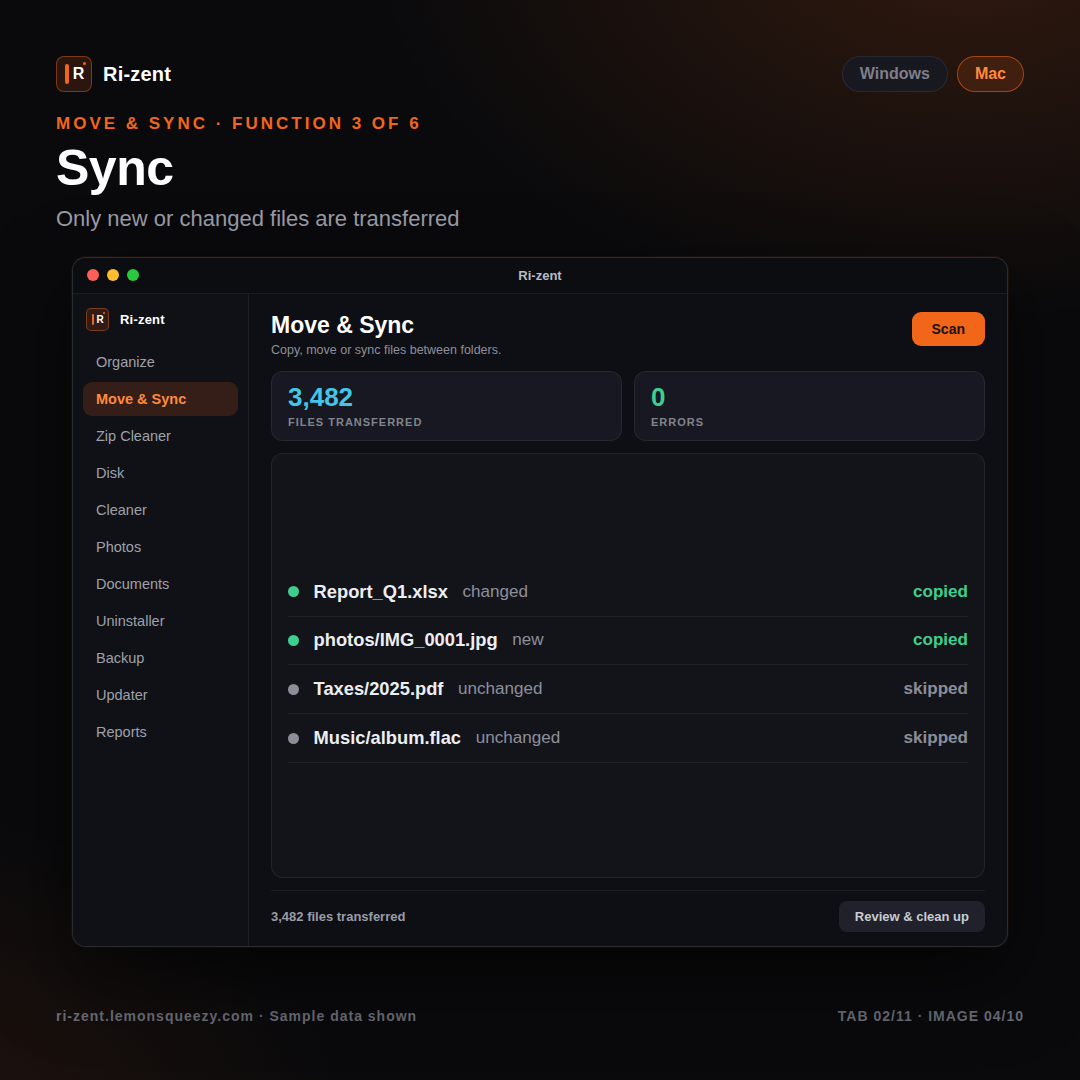The height and width of the screenshot is (1080, 1080).
Task: Go to Updater section
Action: [x=160, y=695]
